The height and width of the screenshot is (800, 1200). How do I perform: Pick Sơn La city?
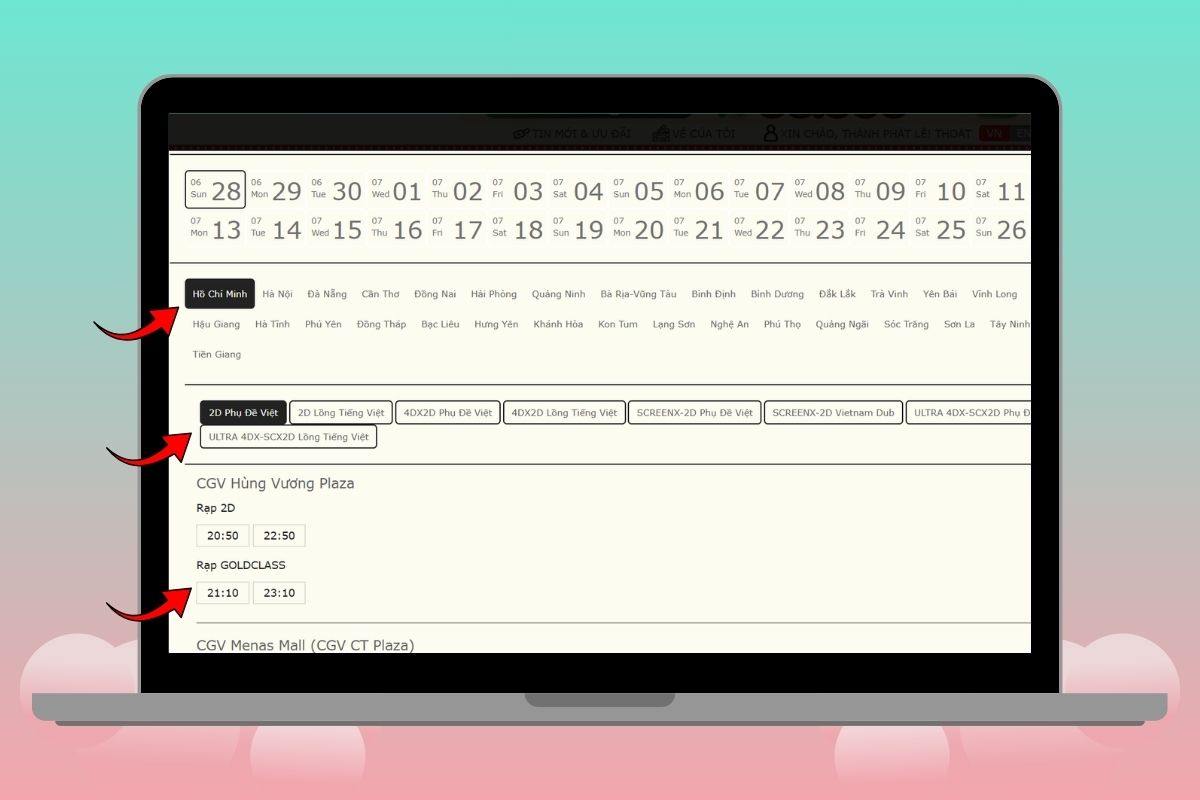coord(959,324)
